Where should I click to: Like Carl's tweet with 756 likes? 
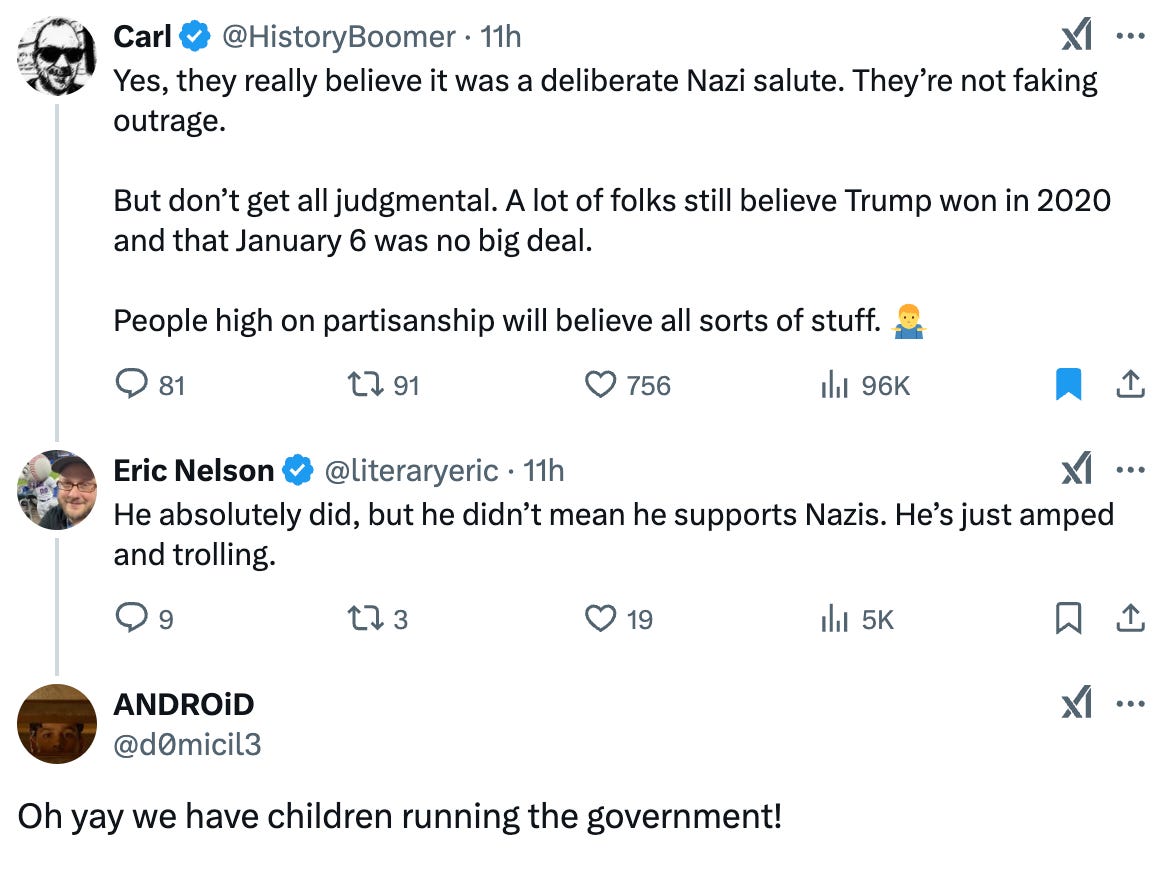point(600,385)
